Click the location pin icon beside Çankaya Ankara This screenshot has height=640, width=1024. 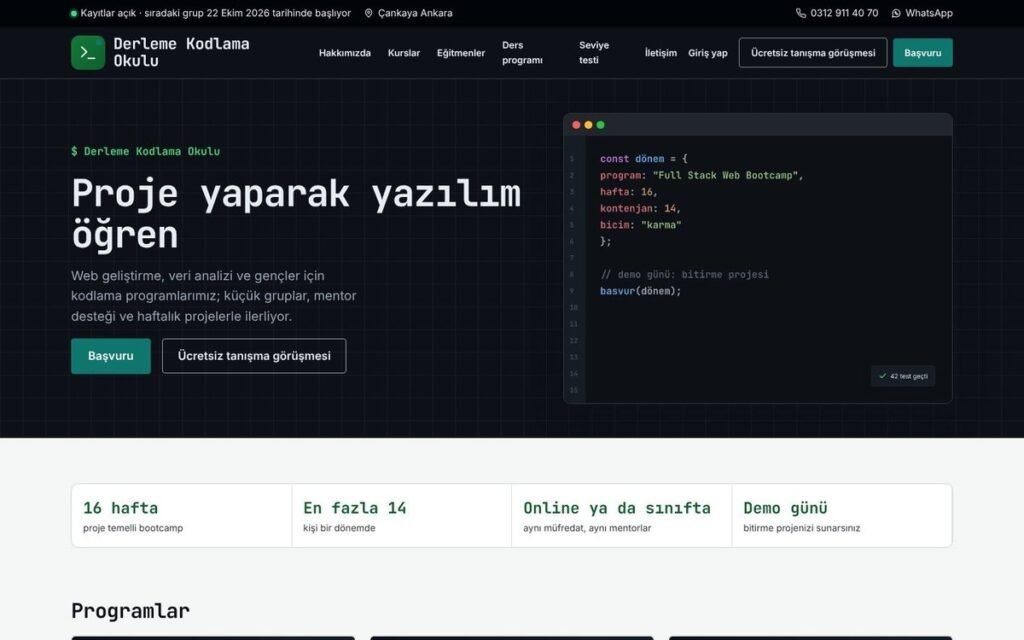(x=368, y=13)
